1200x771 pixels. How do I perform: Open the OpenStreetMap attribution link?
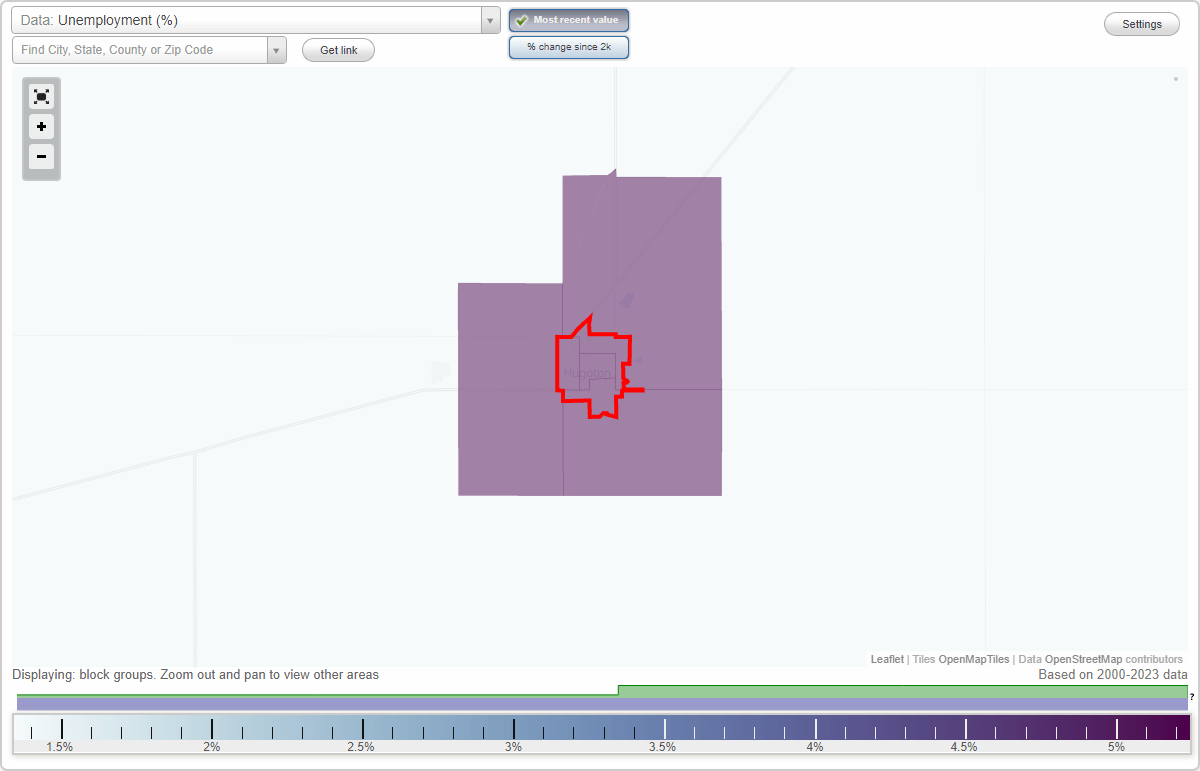(1083, 659)
